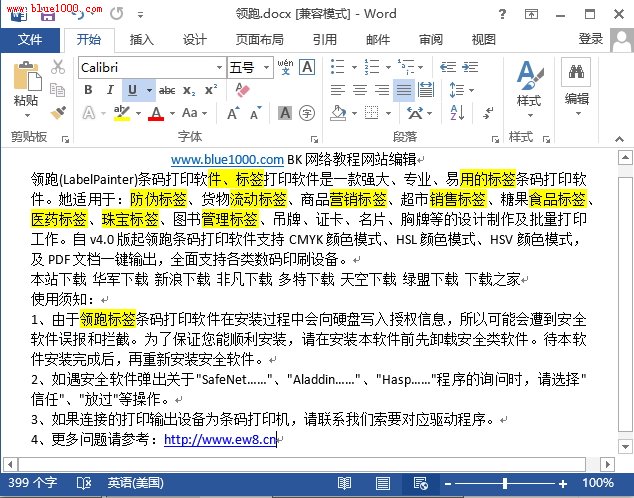Switch to the 页面布局 (Page Layout) tab
Image resolution: width=634 pixels, height=498 pixels.
tap(258, 40)
